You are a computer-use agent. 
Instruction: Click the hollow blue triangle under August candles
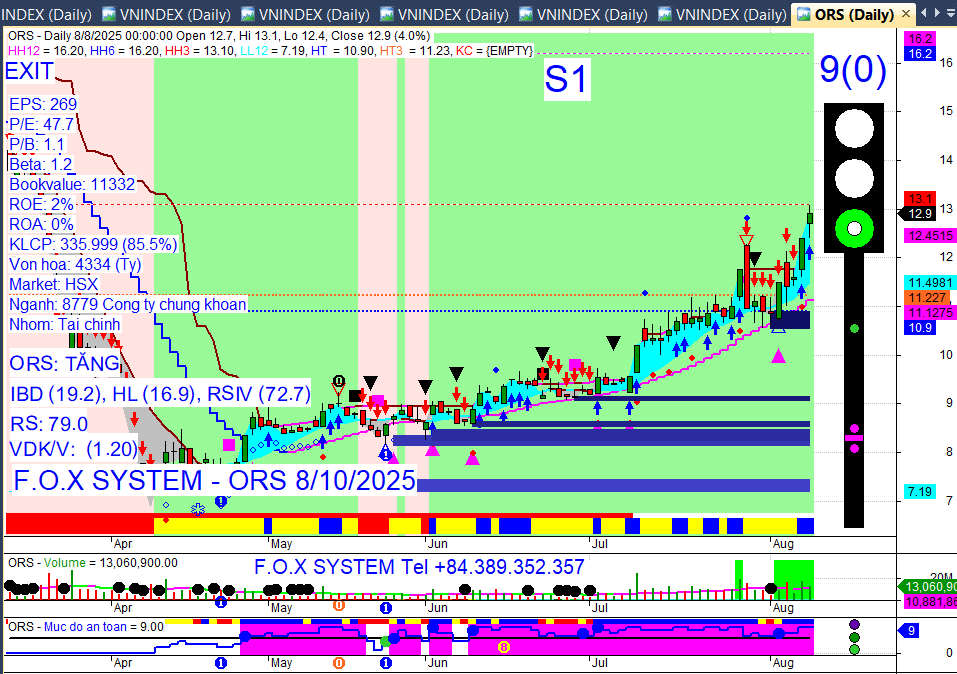778,328
